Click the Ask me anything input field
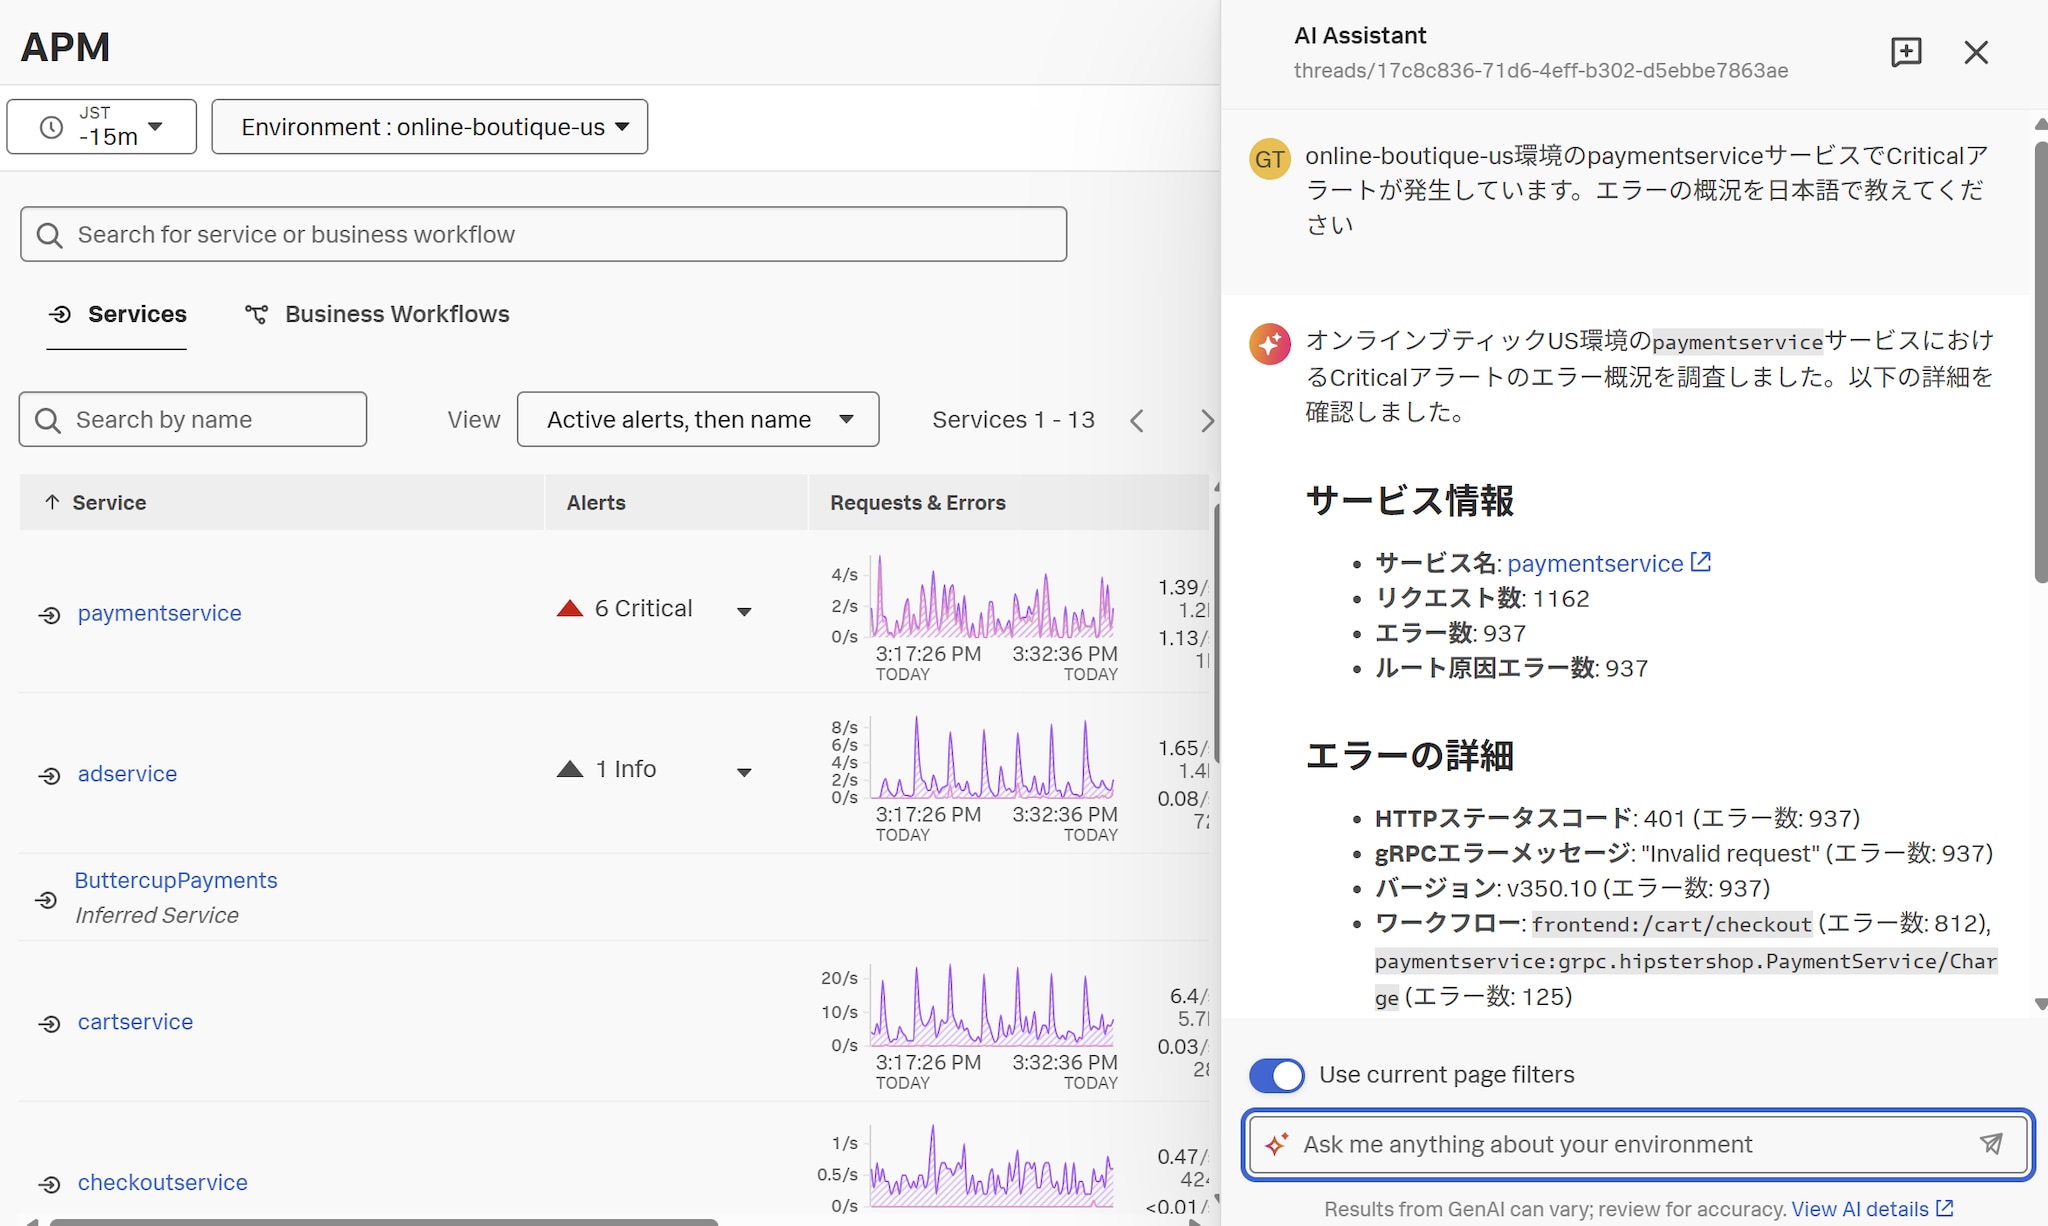 pyautogui.click(x=1639, y=1144)
